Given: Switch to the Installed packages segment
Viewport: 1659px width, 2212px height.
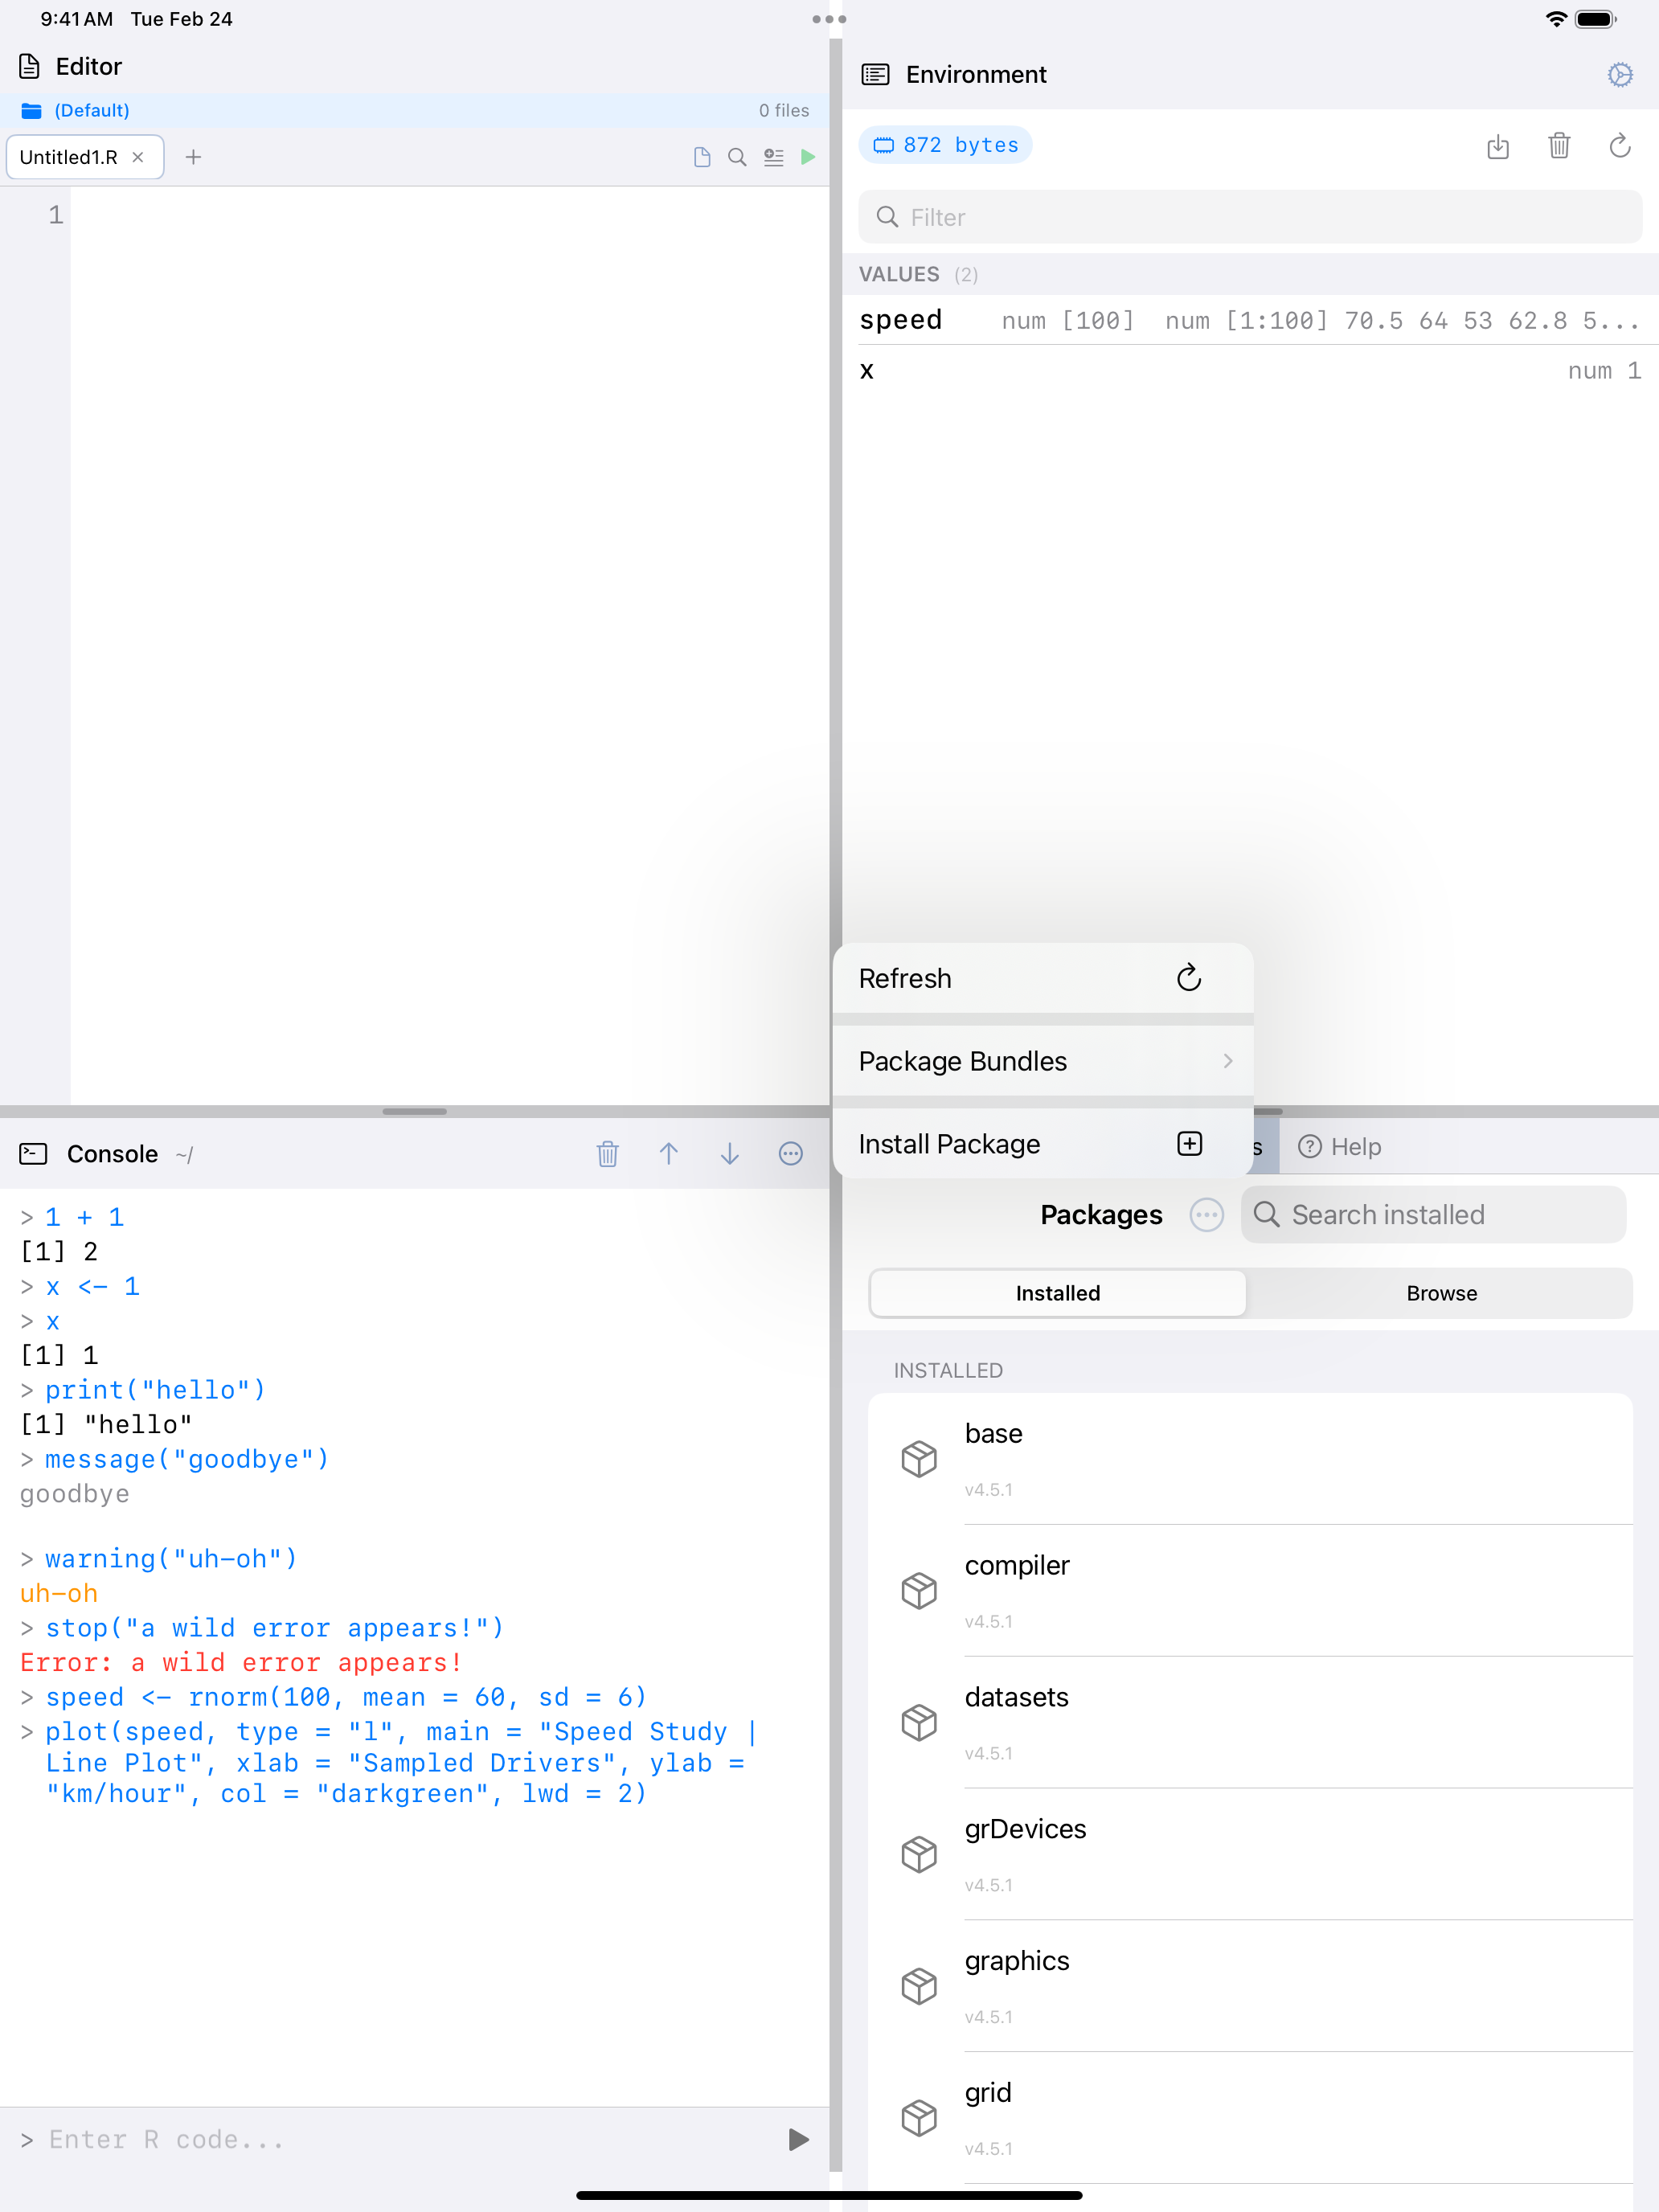Looking at the screenshot, I should [x=1058, y=1293].
